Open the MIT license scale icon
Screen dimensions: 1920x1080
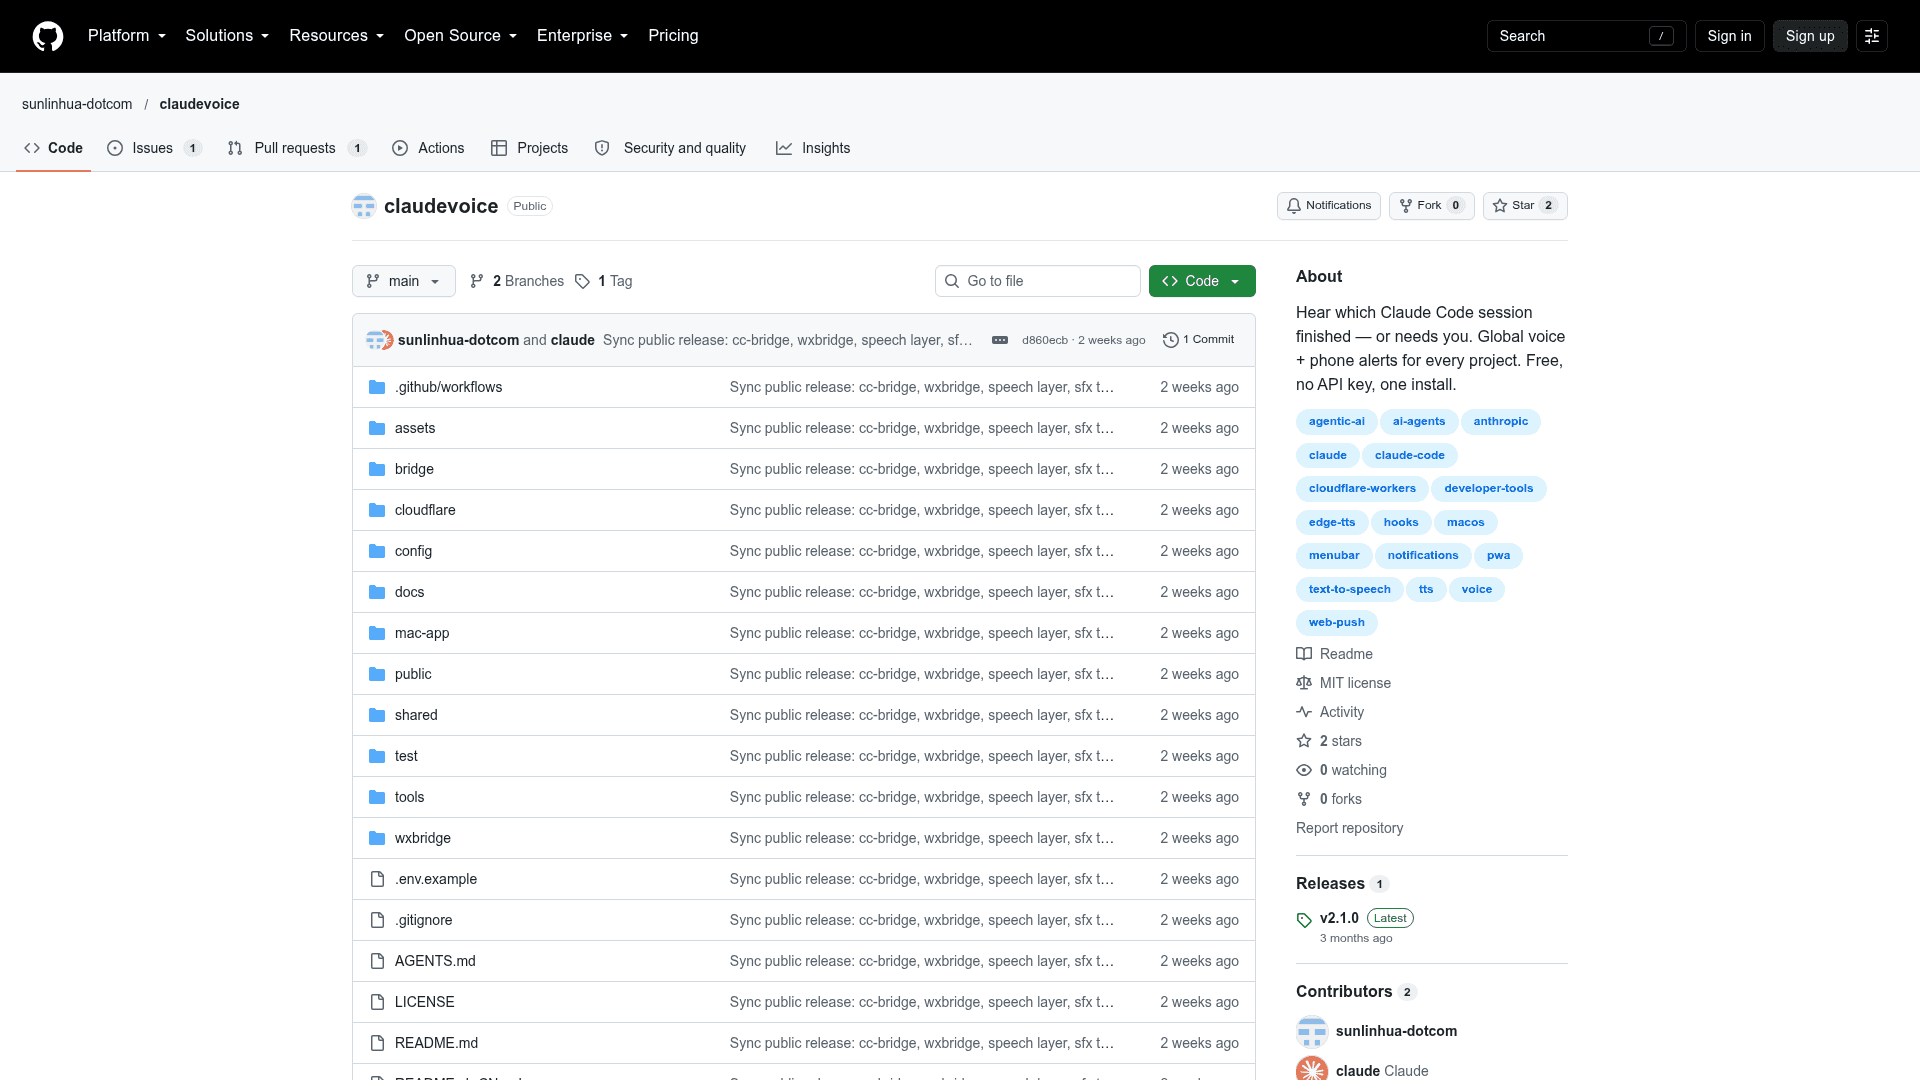coord(1304,683)
